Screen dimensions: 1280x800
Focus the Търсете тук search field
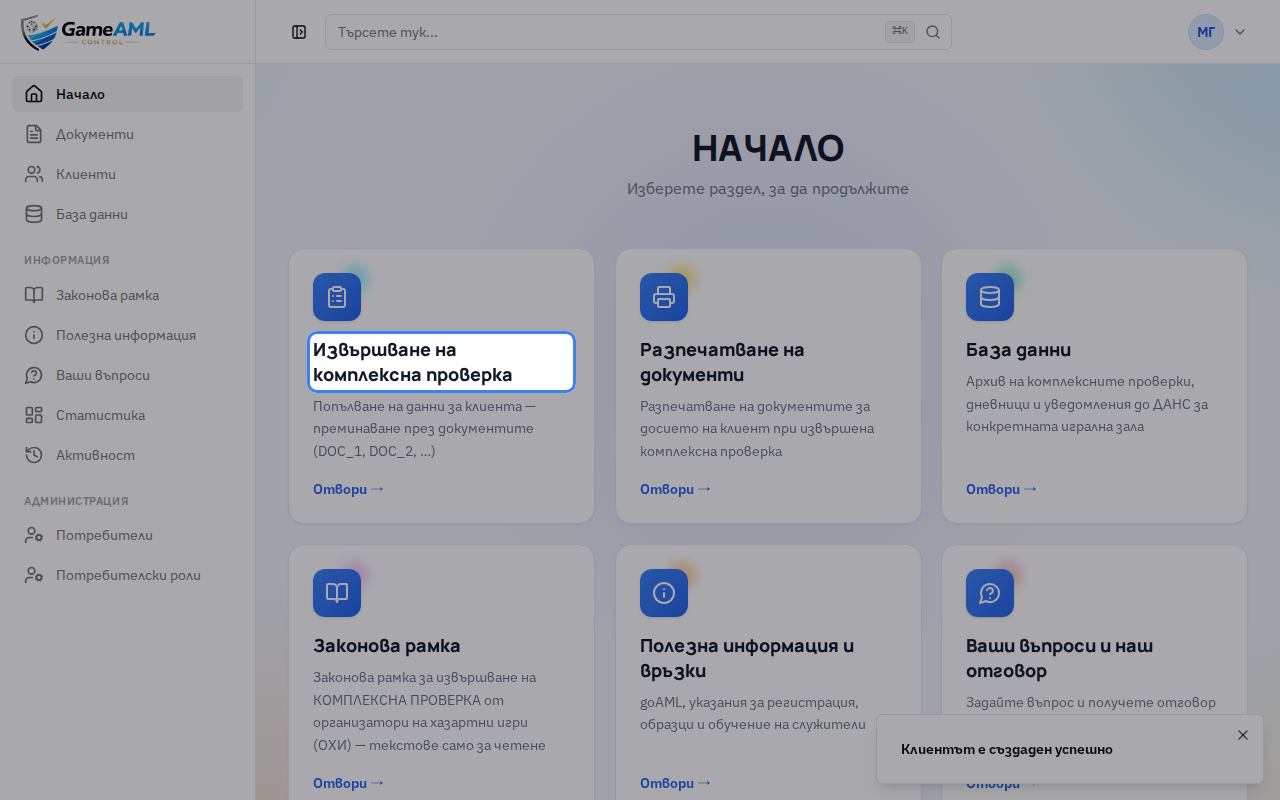coord(638,32)
